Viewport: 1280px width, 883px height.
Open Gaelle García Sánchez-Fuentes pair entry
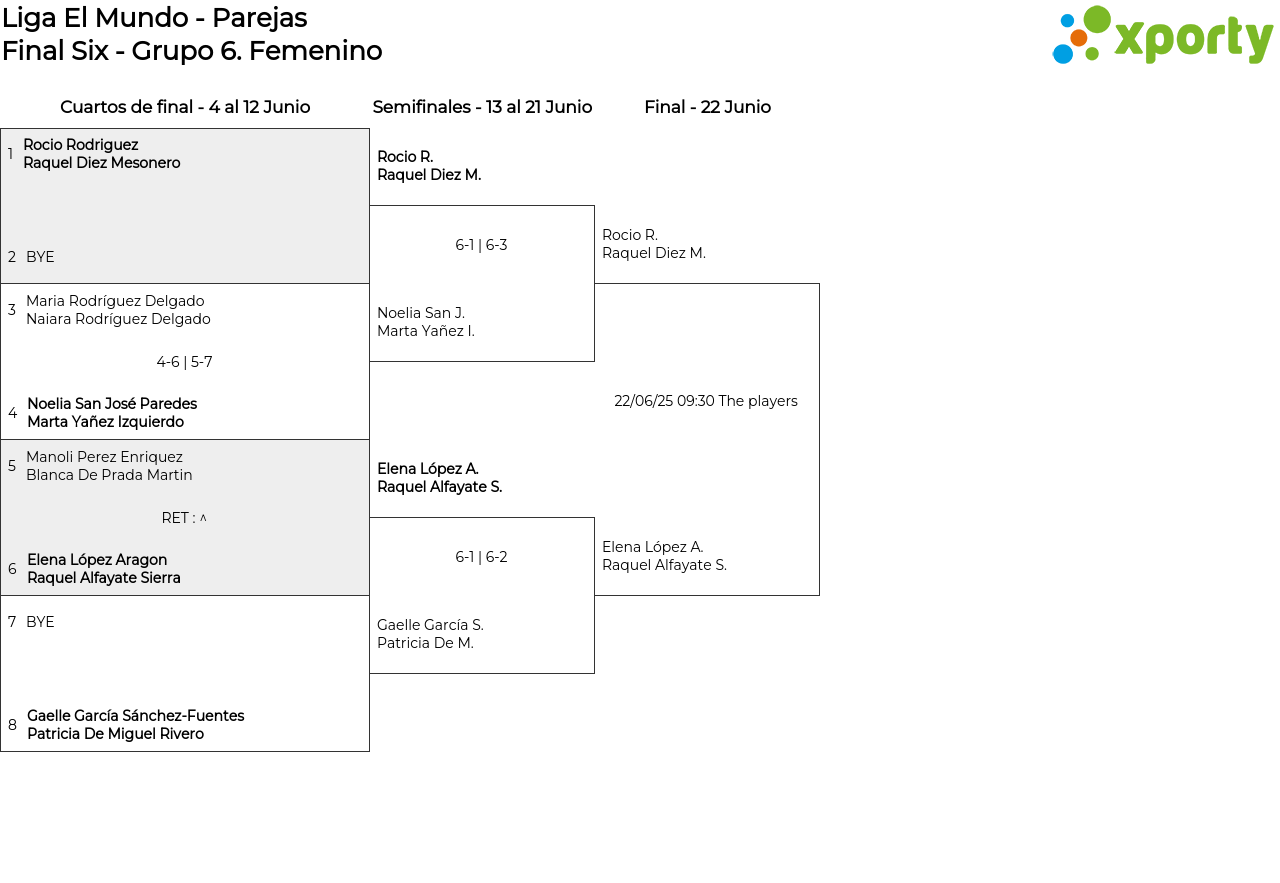[135, 725]
